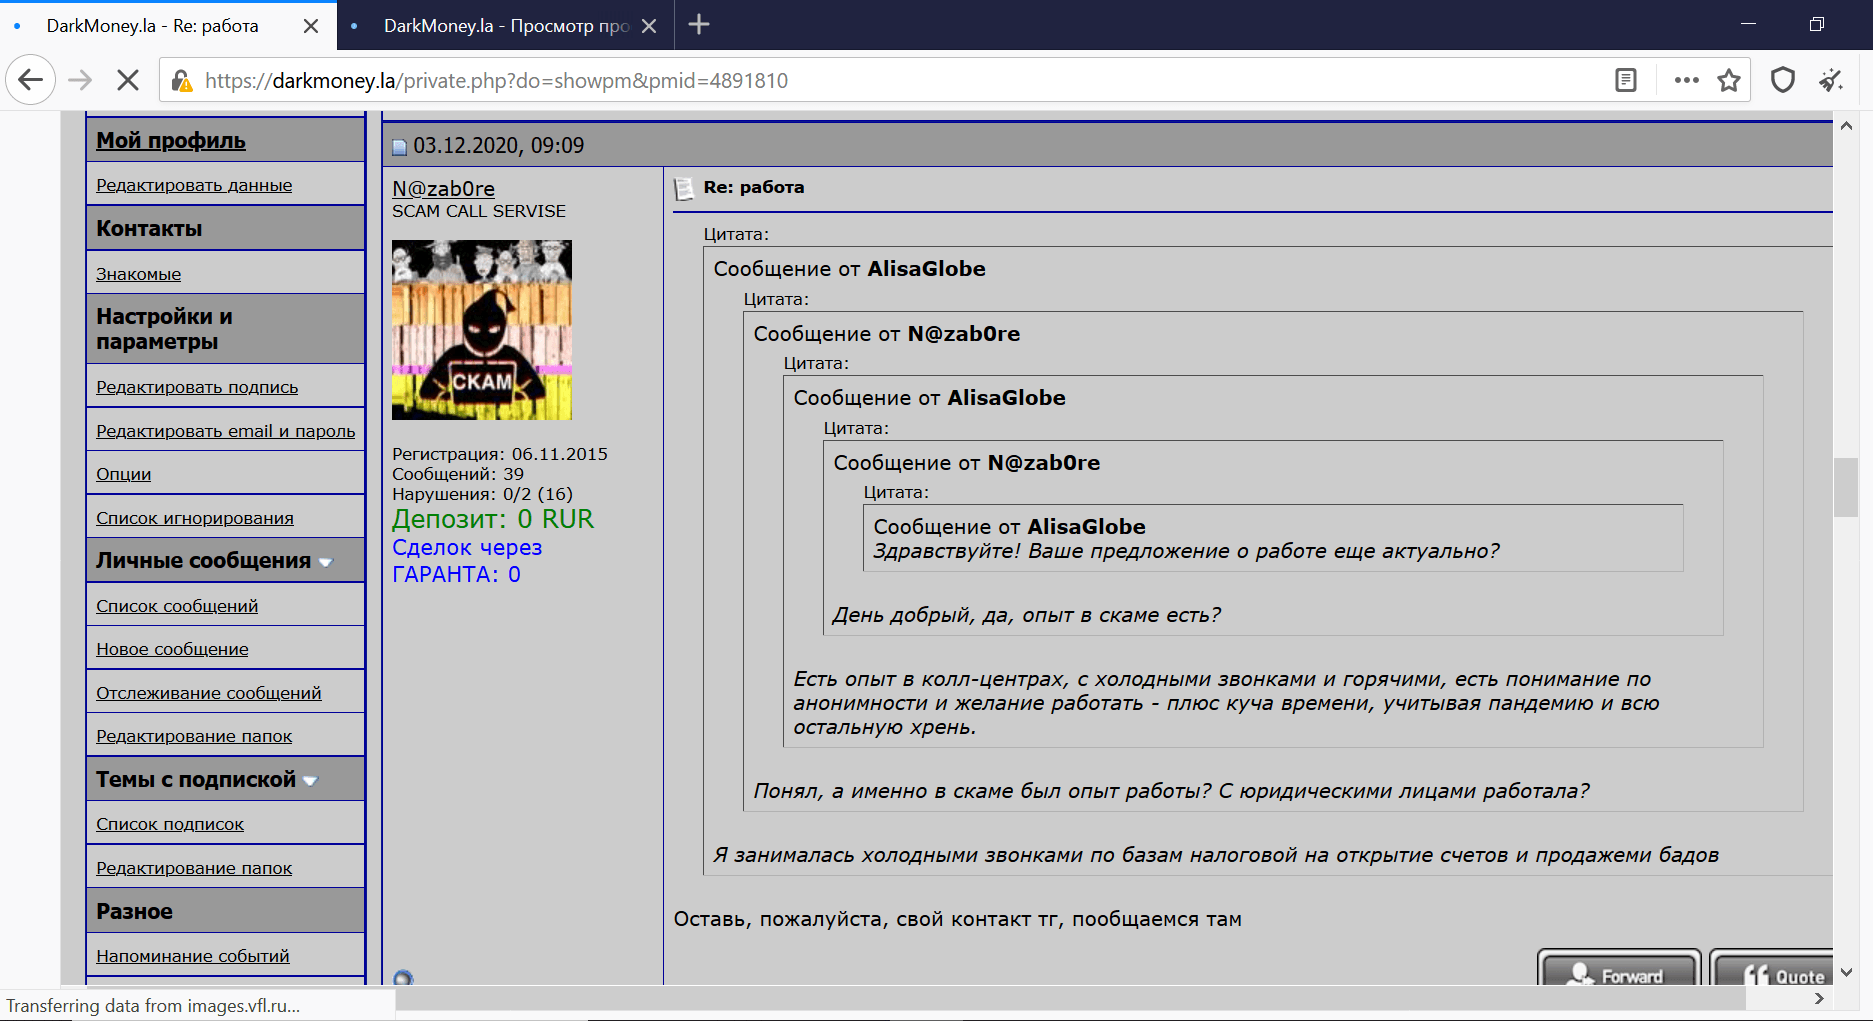Stop page loading with the X button
Image resolution: width=1873 pixels, height=1021 pixels.
tap(128, 81)
